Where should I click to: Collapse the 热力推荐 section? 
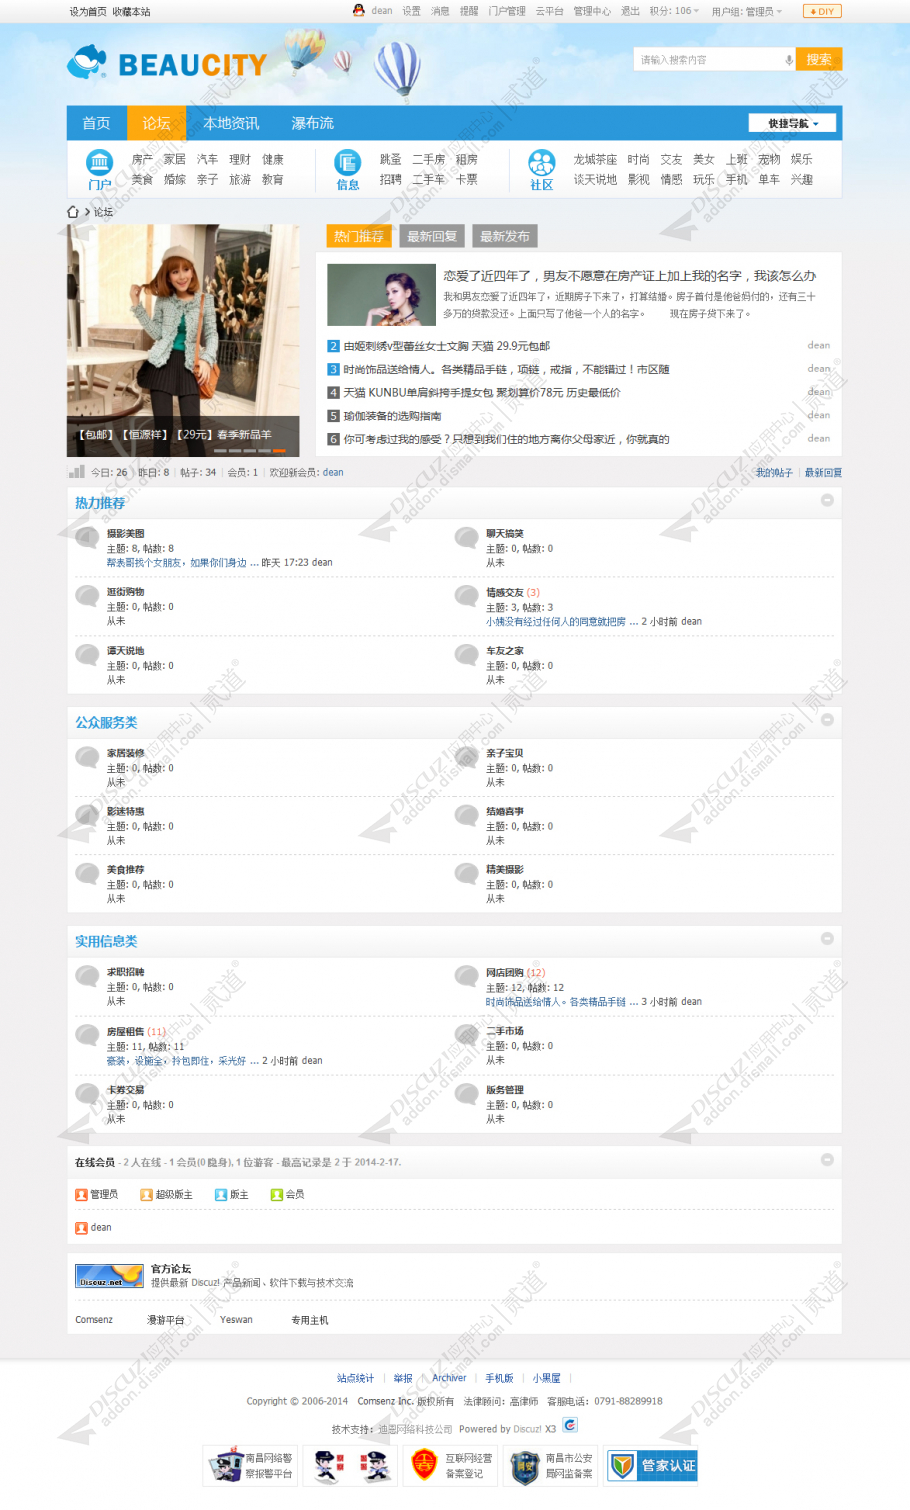(x=827, y=500)
